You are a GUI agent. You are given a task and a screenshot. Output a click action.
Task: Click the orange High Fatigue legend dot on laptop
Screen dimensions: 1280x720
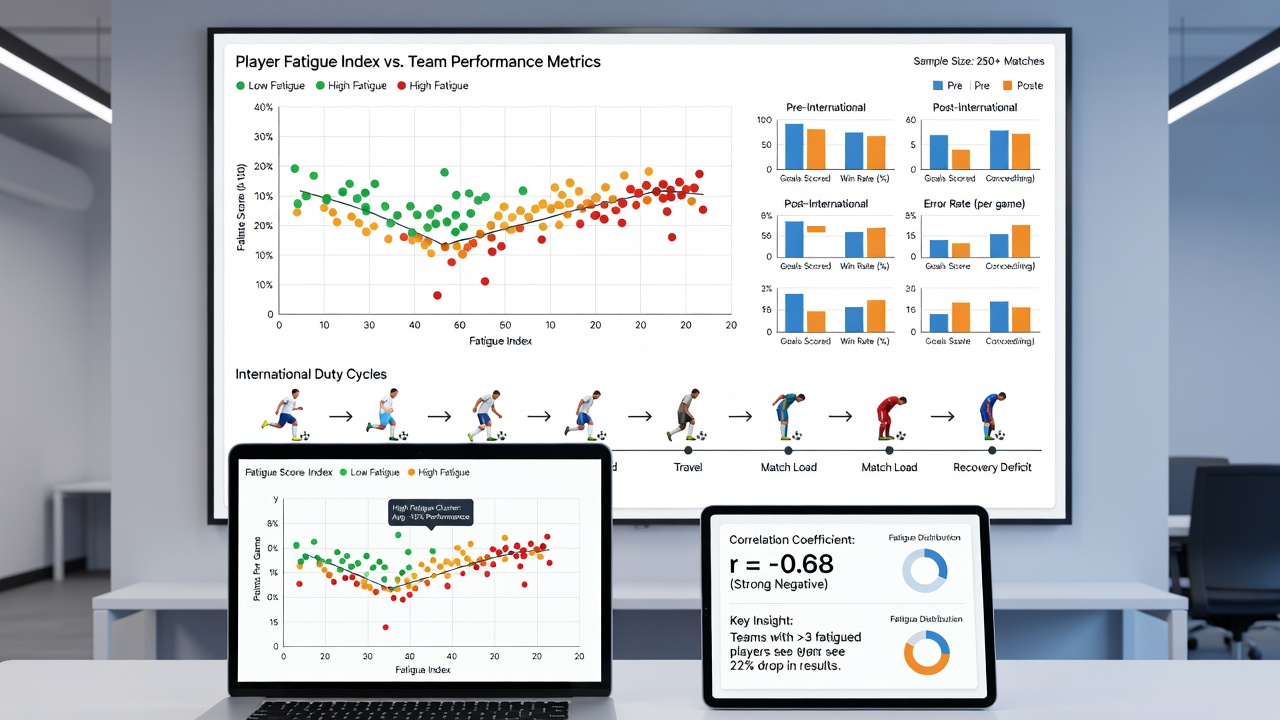(x=409, y=472)
